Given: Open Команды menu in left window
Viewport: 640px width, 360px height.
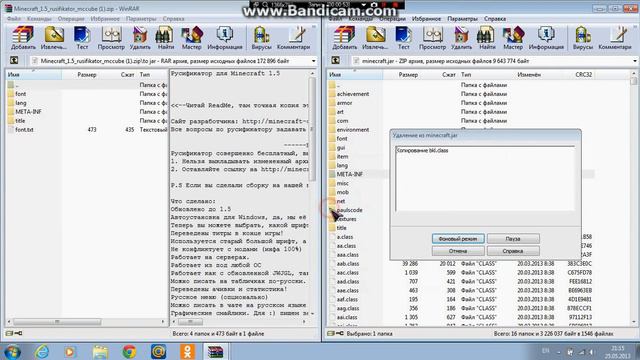Looking at the screenshot, I should [39, 19].
